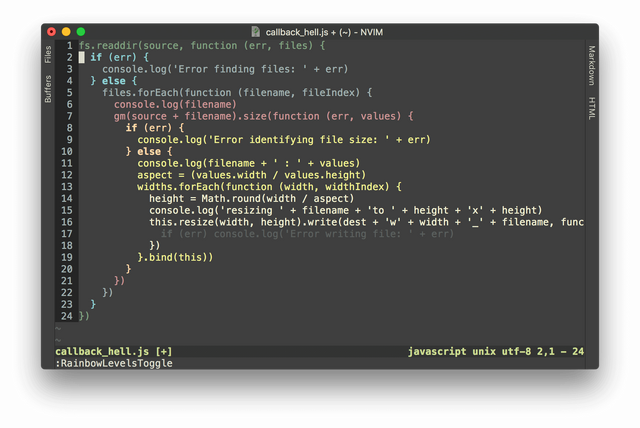Minimize the window with yellow button
The width and height of the screenshot is (640, 428).
click(x=66, y=31)
